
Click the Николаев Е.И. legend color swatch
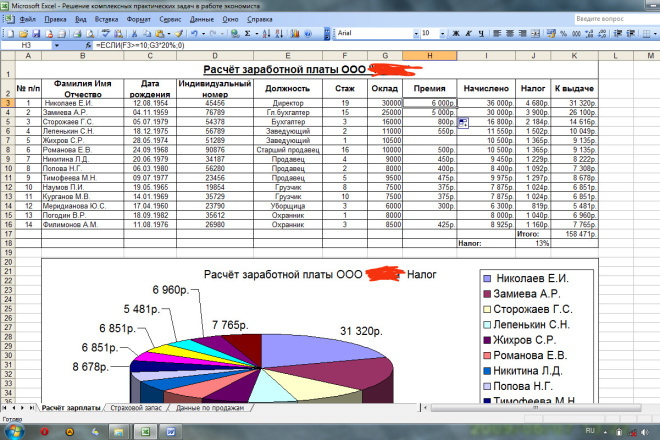click(487, 278)
